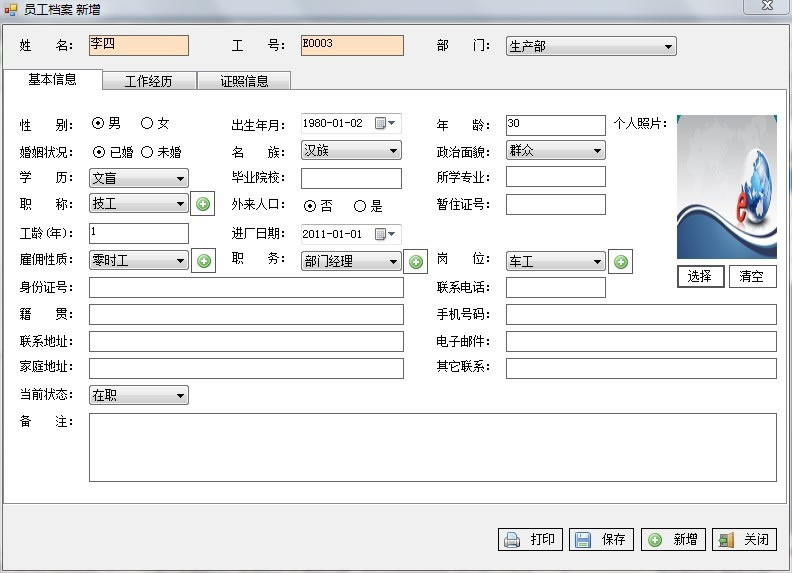Expand the 职务 dropdown showing 部门经理
Image resolution: width=792 pixels, height=573 pixels.
(351, 261)
